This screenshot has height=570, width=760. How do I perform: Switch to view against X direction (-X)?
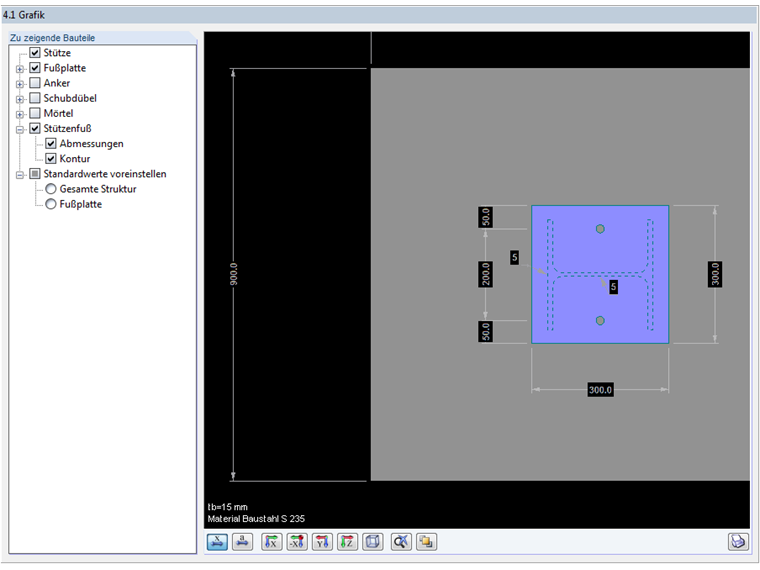tap(297, 541)
